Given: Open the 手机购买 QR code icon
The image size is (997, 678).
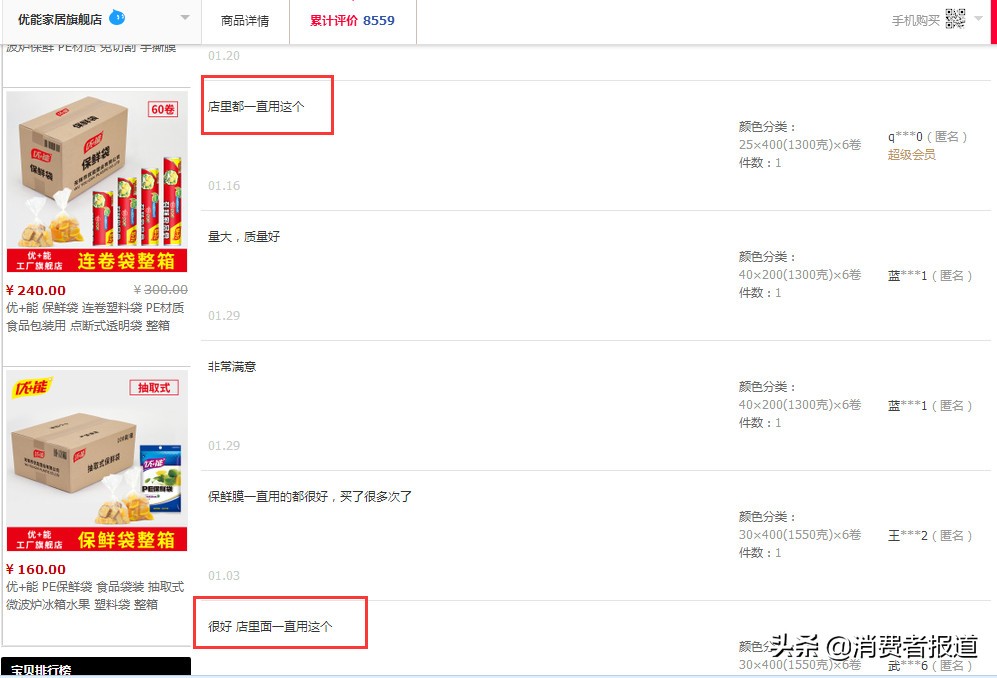Looking at the screenshot, I should coord(955,19).
